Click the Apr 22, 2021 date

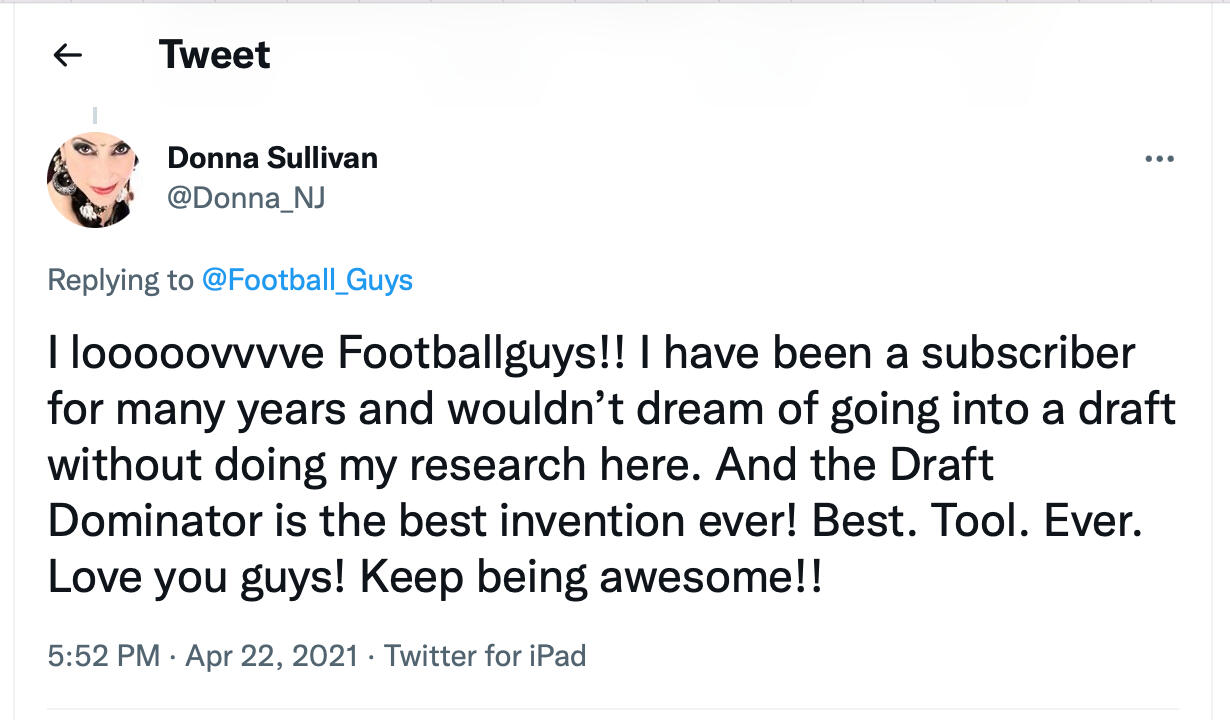click(x=272, y=656)
